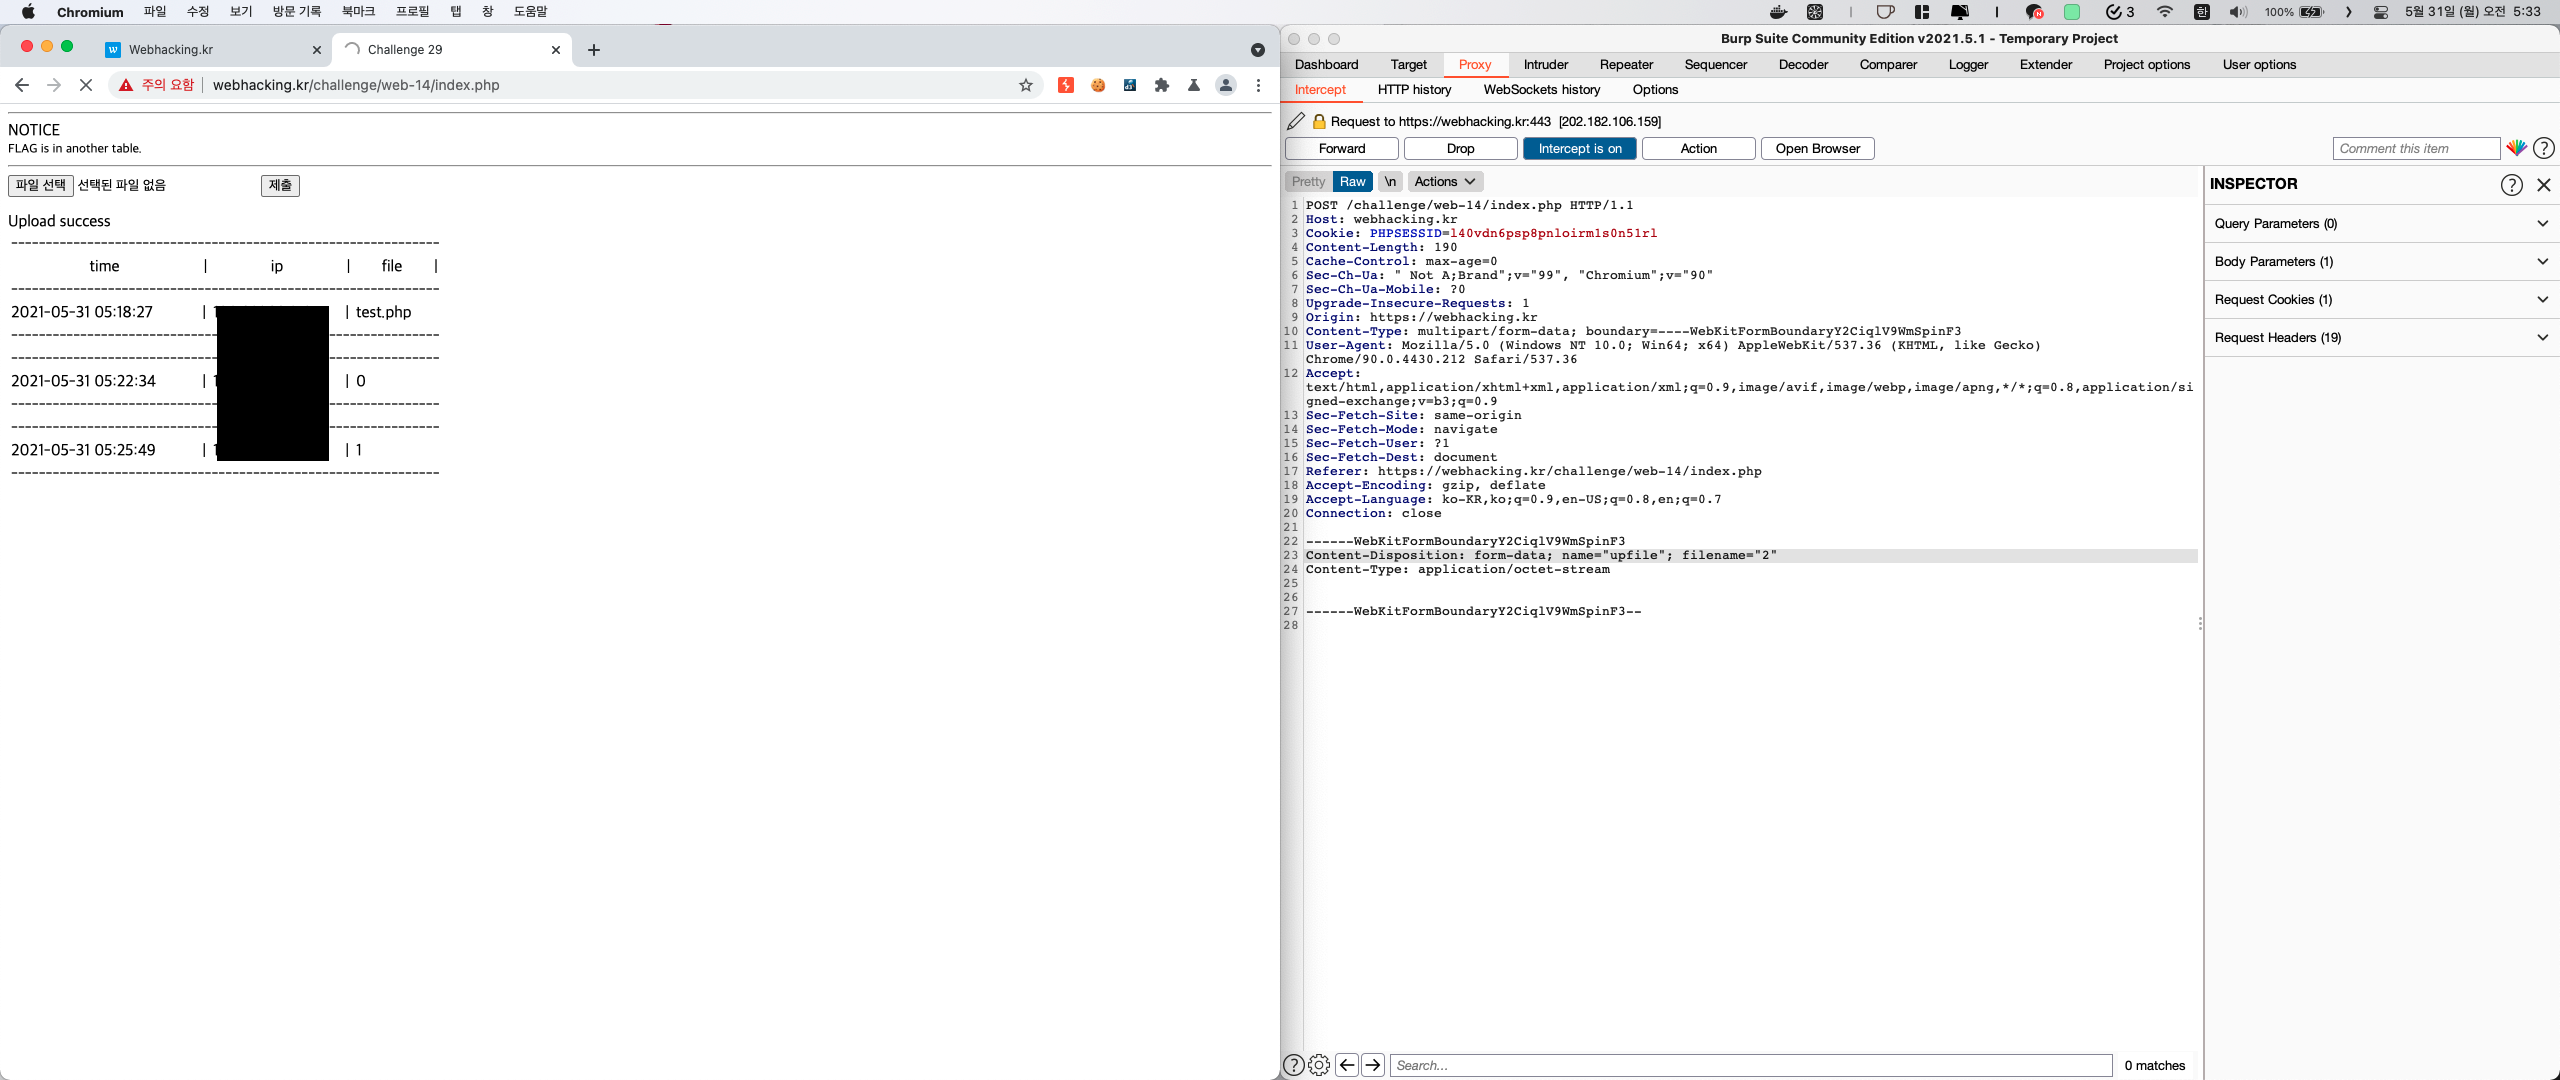Click the Burp highlight color picker icon
The width and height of the screenshot is (2560, 1080).
coord(2516,148)
